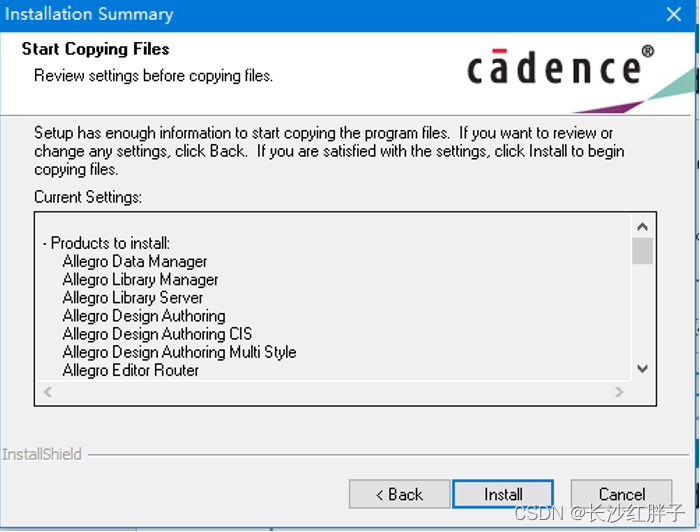Click the Install button
Viewport: 700px width, 532px height.
(x=502, y=494)
